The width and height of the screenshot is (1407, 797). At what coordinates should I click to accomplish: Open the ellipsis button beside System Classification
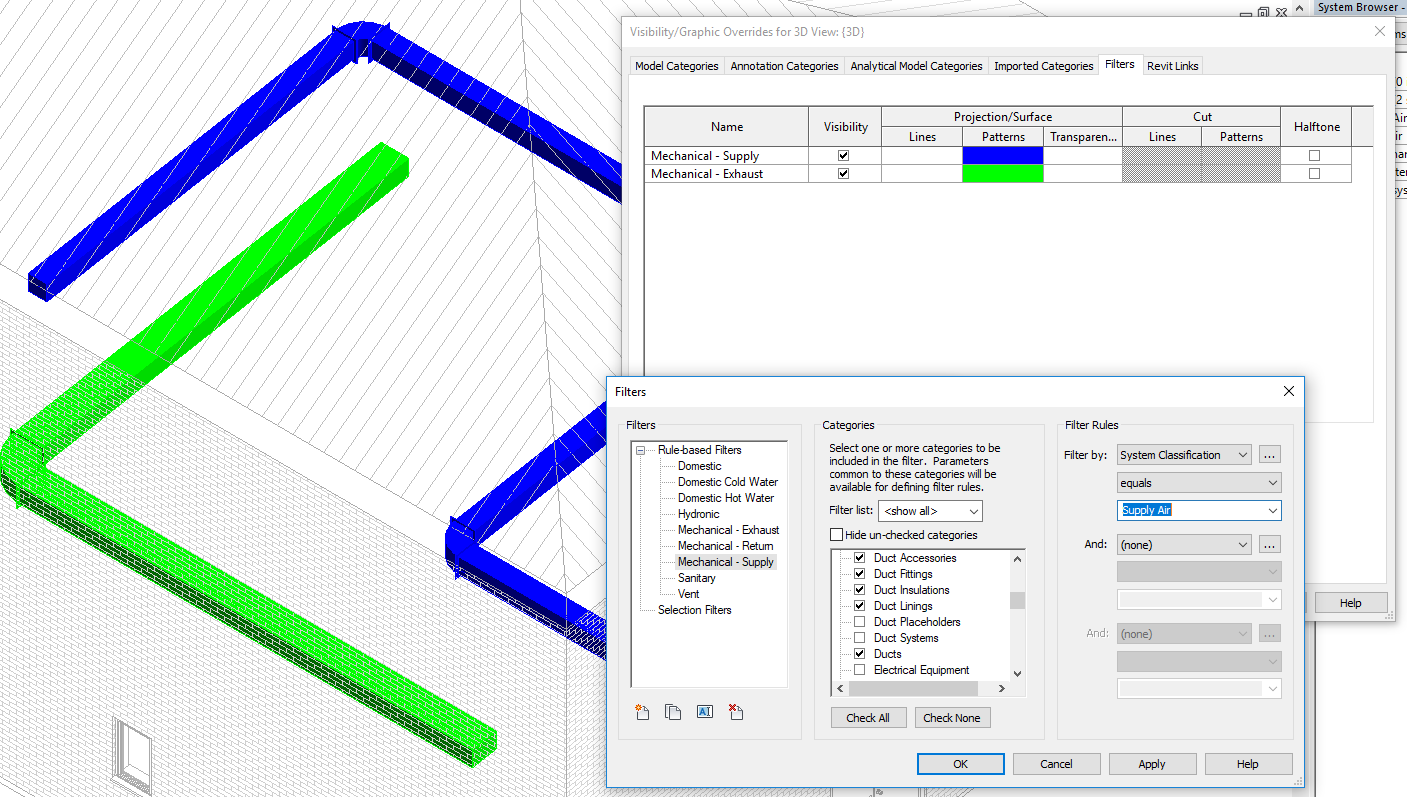pos(1269,454)
